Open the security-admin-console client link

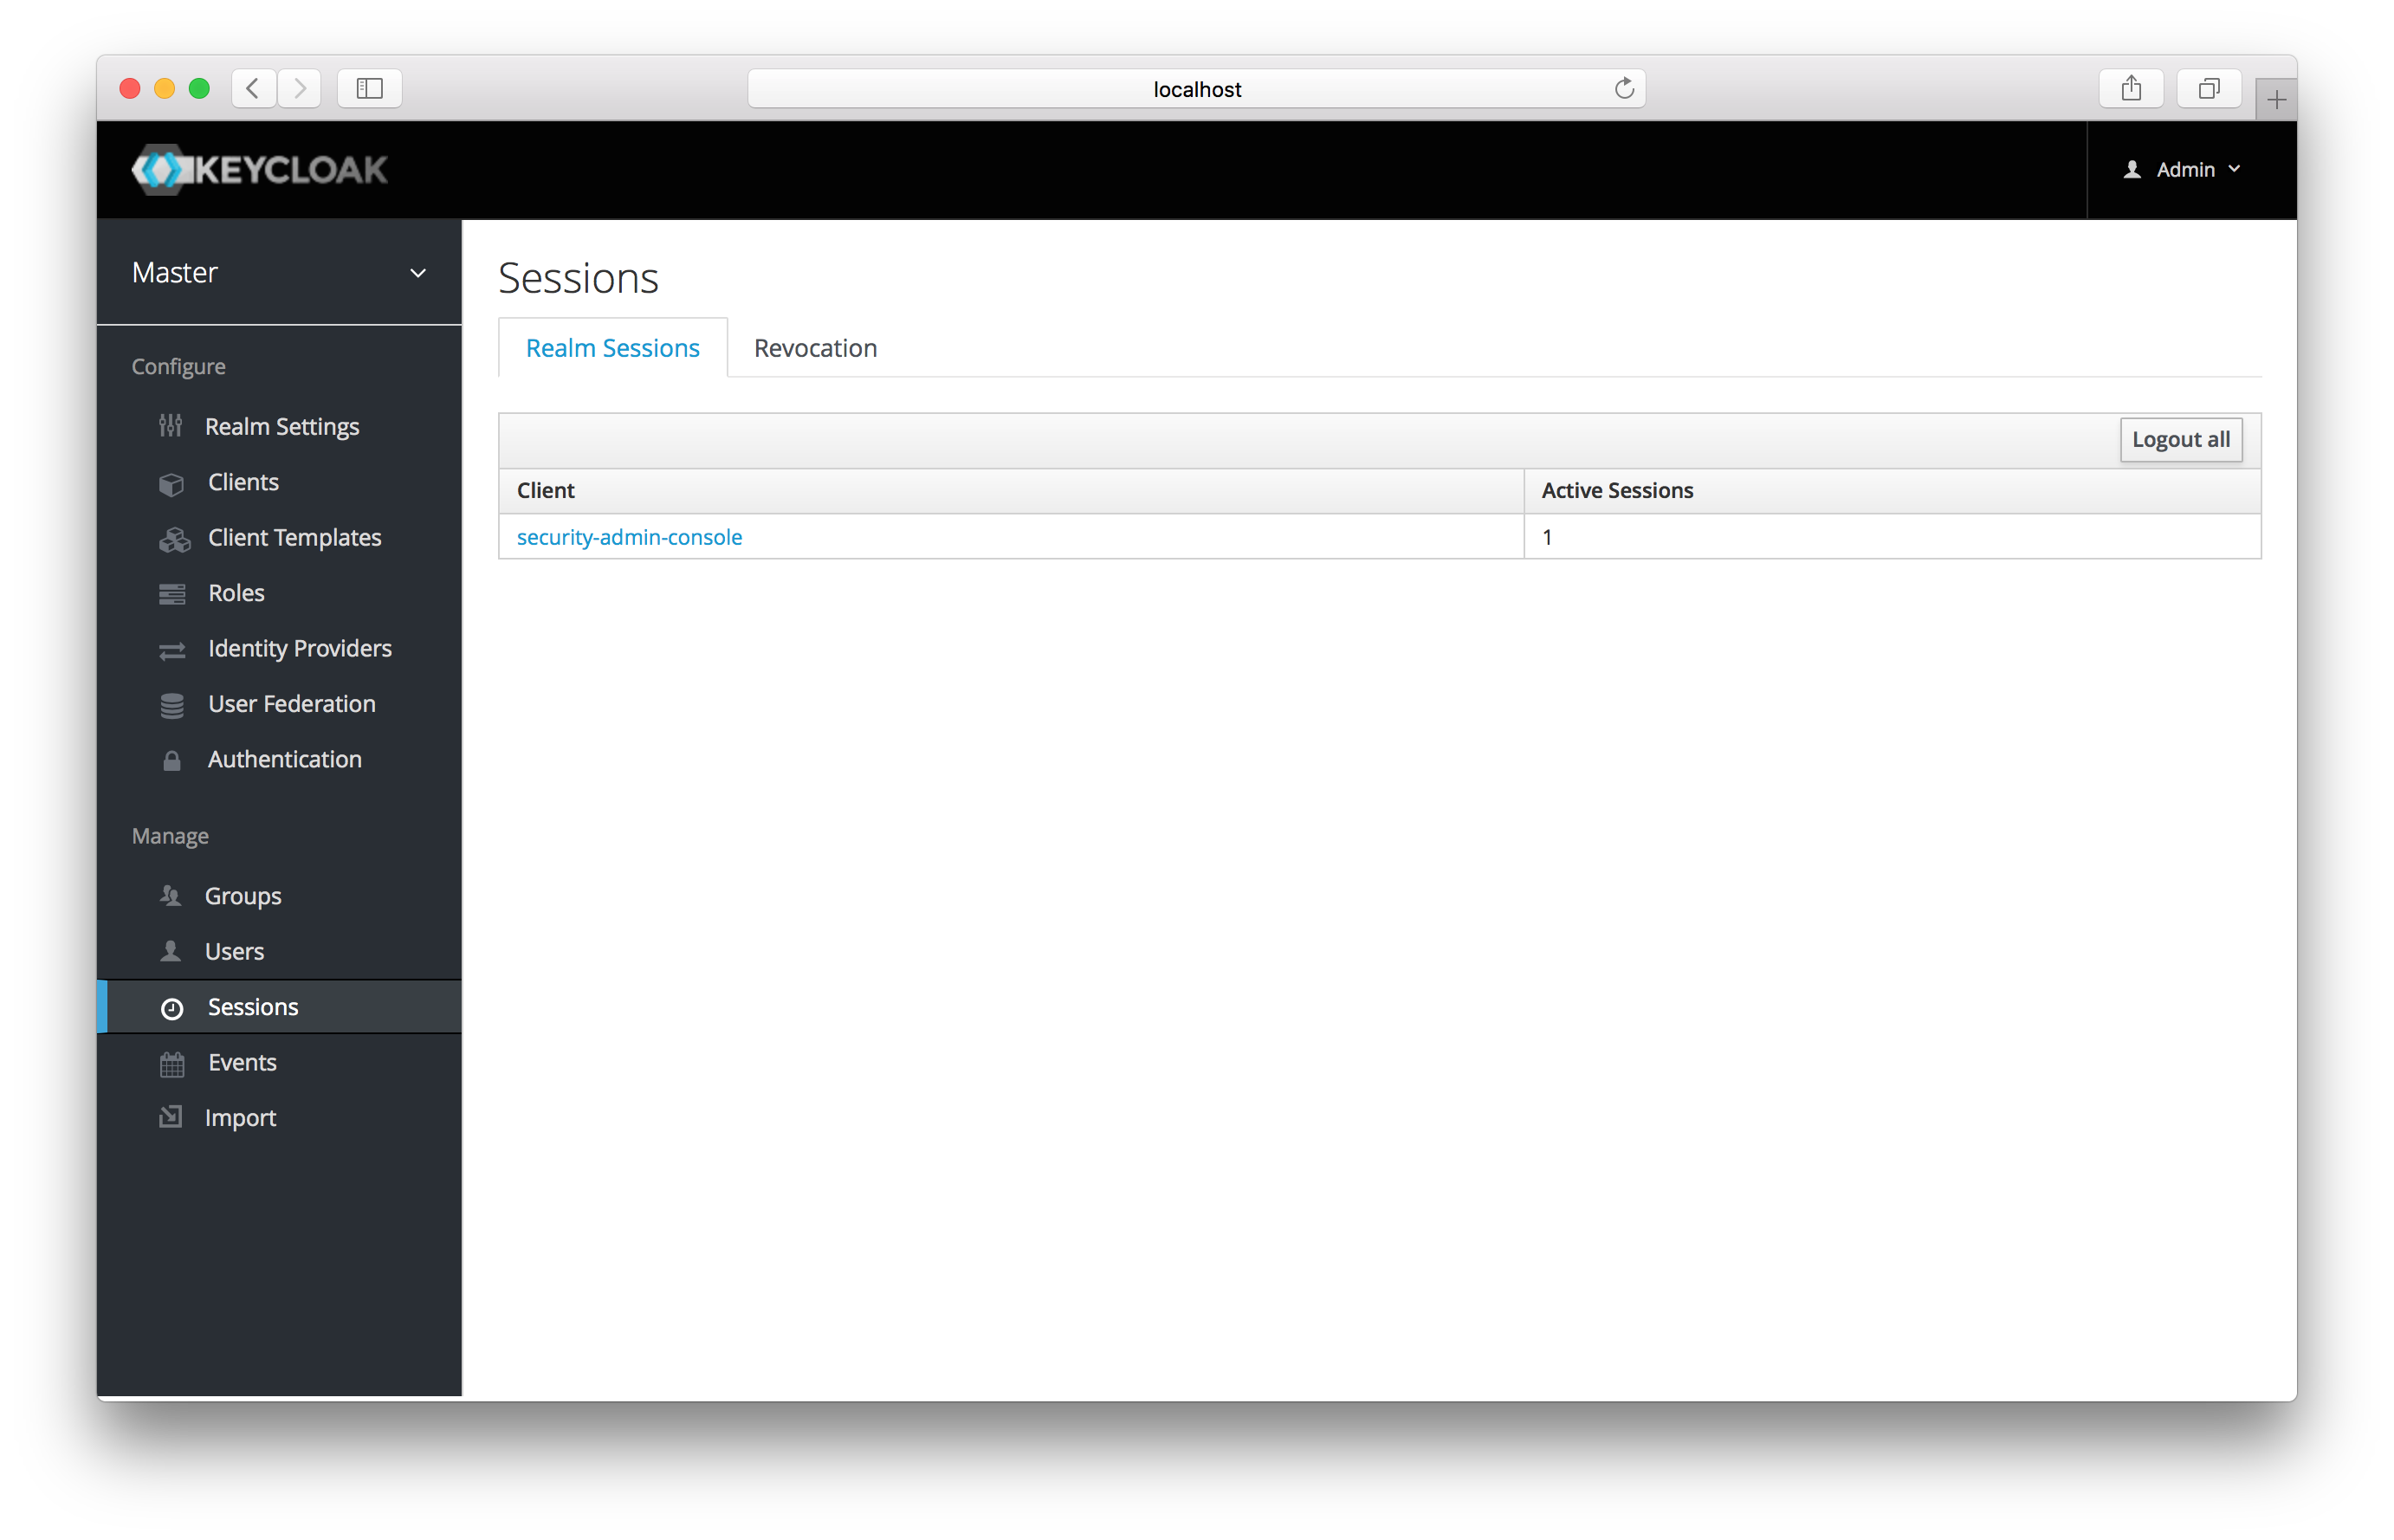630,535
